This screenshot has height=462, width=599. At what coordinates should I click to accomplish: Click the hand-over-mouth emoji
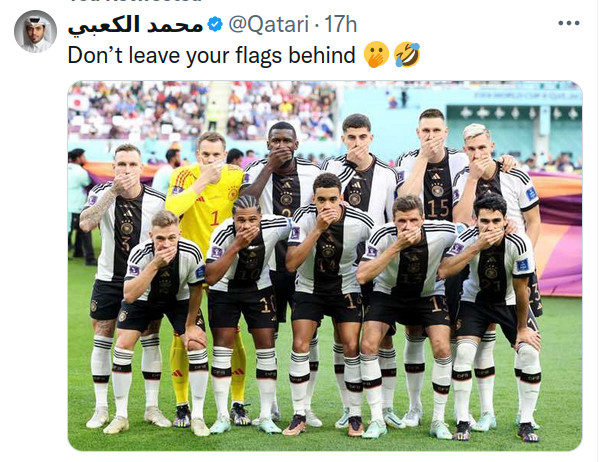tap(376, 55)
